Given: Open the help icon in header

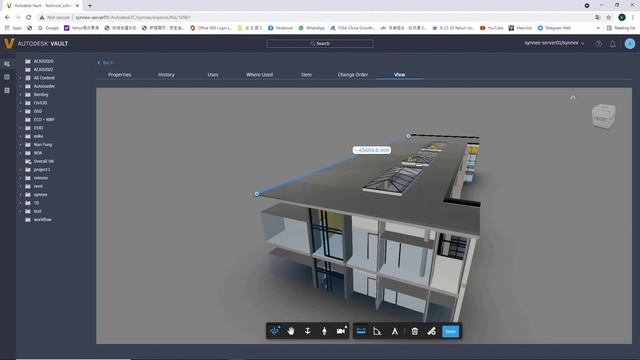Looking at the screenshot, I should (x=598, y=44).
